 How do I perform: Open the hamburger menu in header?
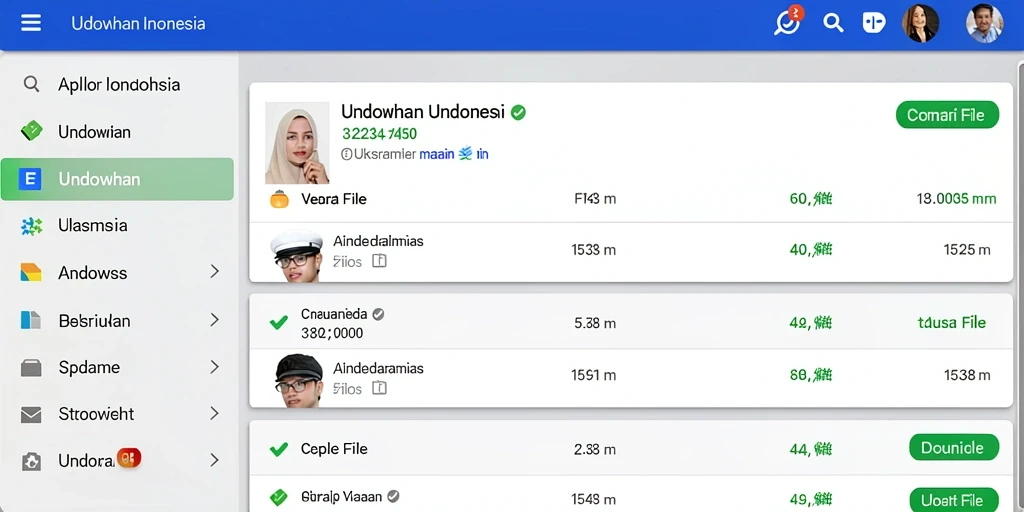pos(31,24)
